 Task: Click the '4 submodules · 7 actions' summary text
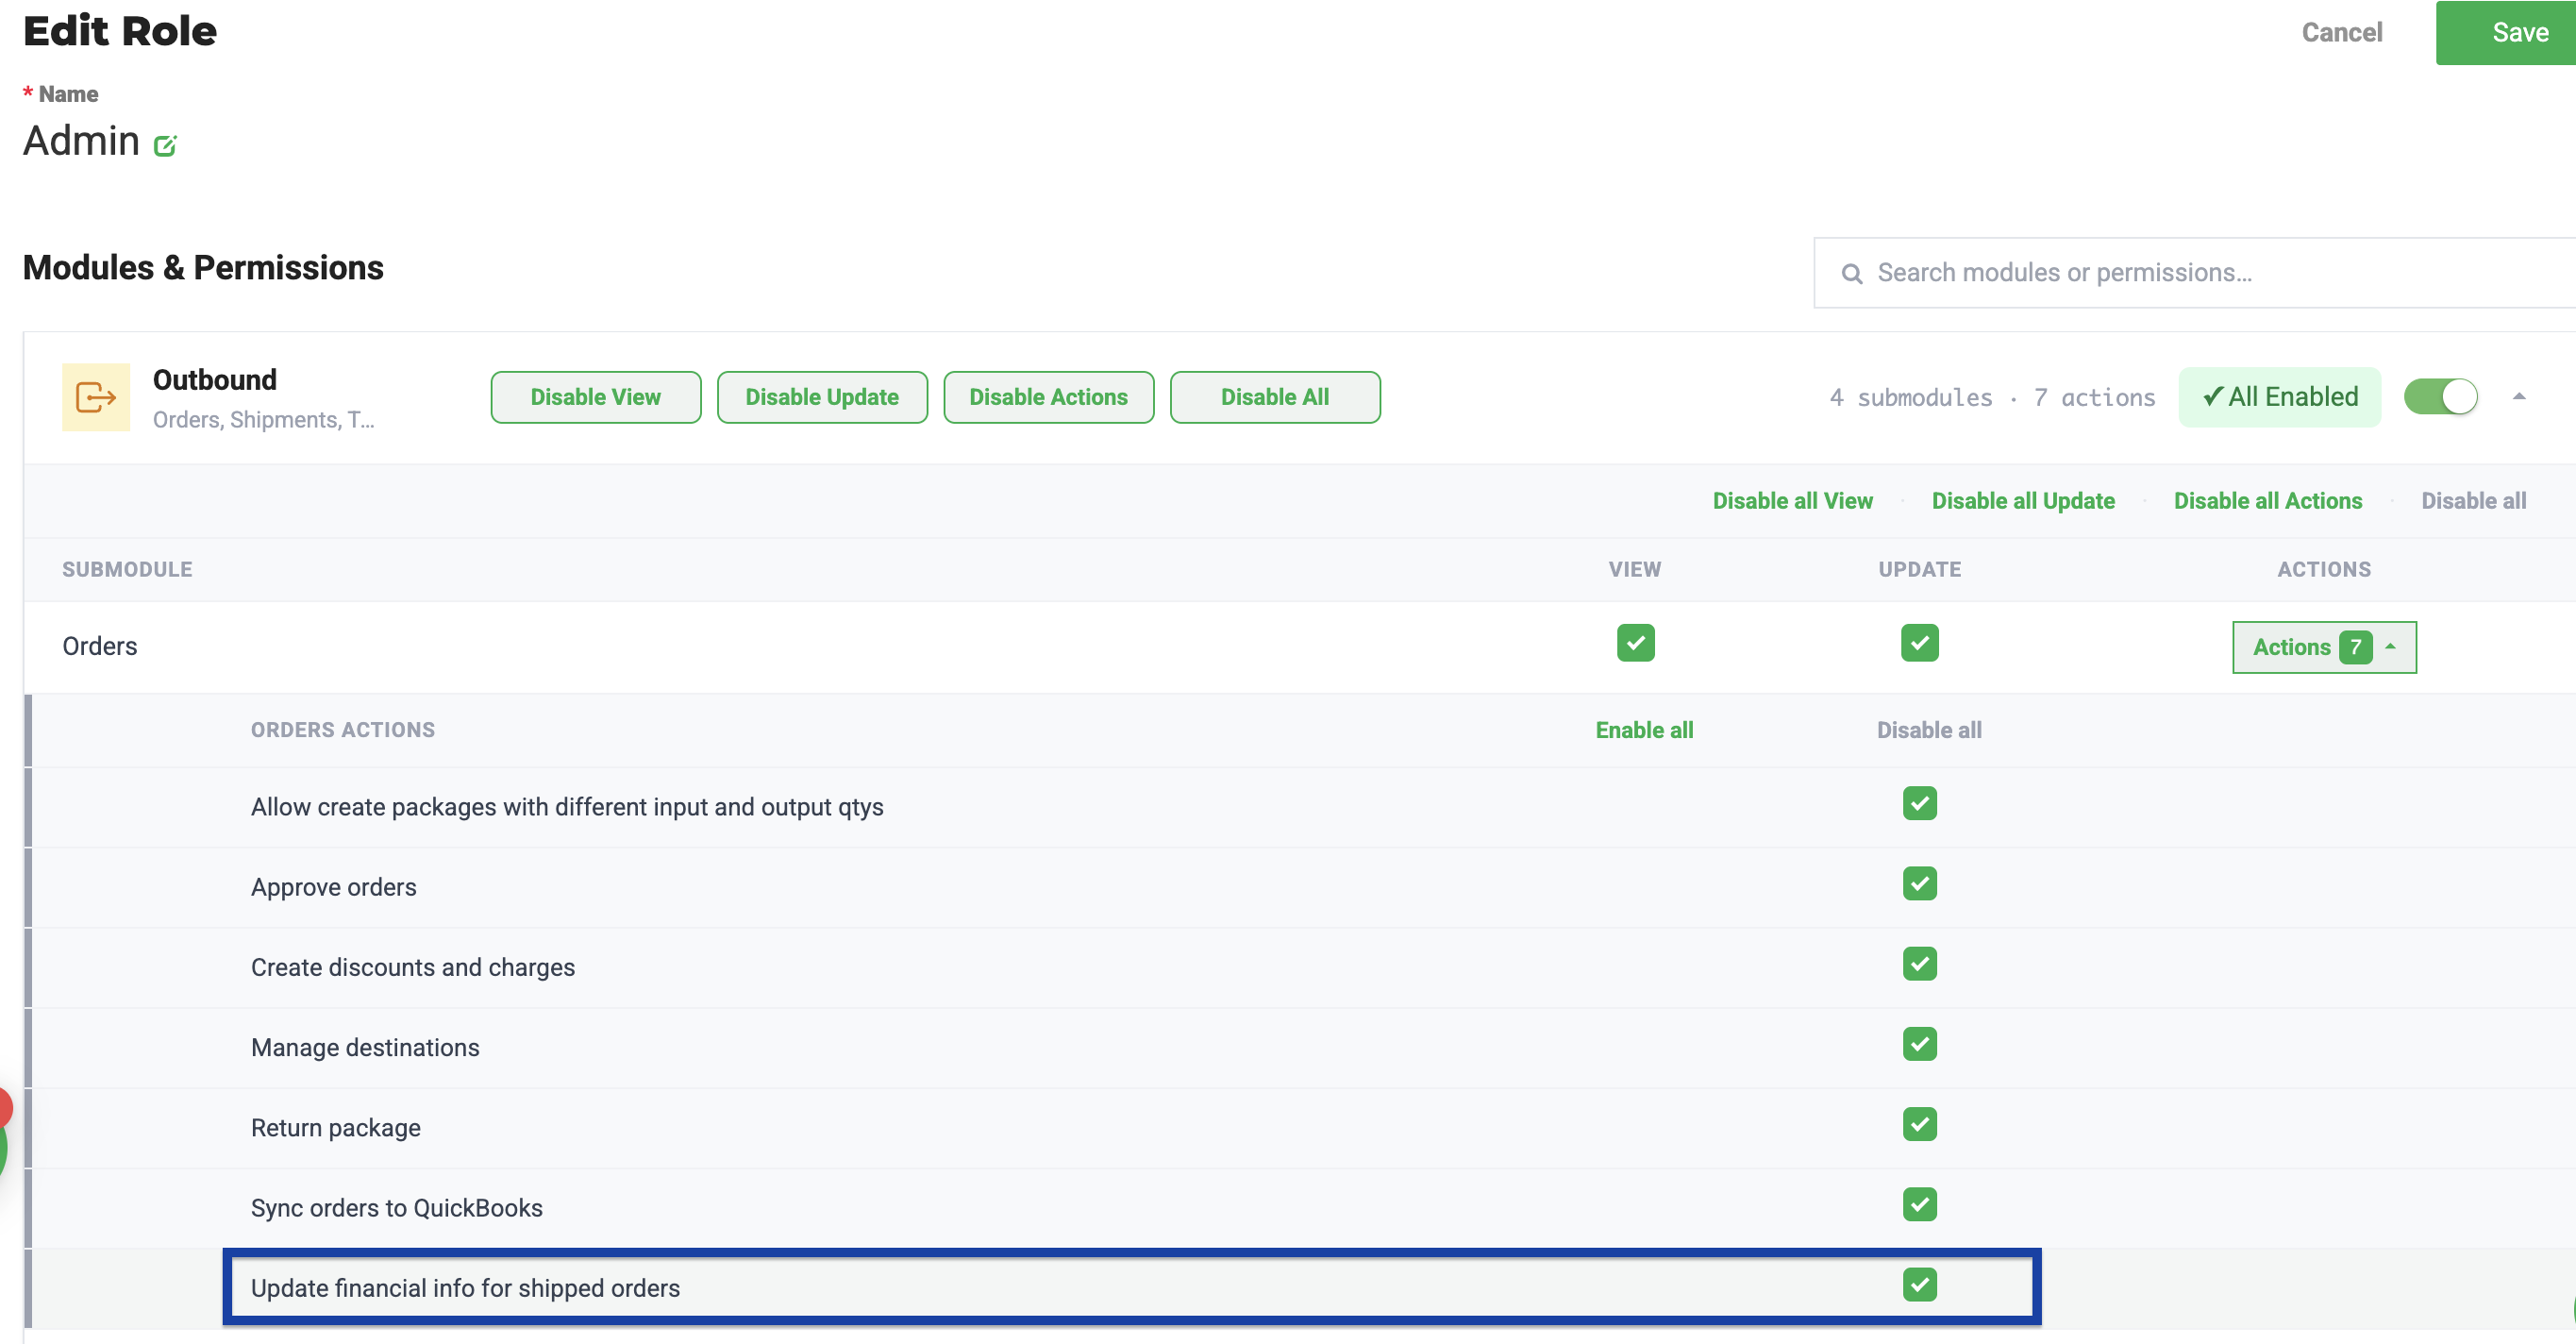pyautogui.click(x=1992, y=397)
